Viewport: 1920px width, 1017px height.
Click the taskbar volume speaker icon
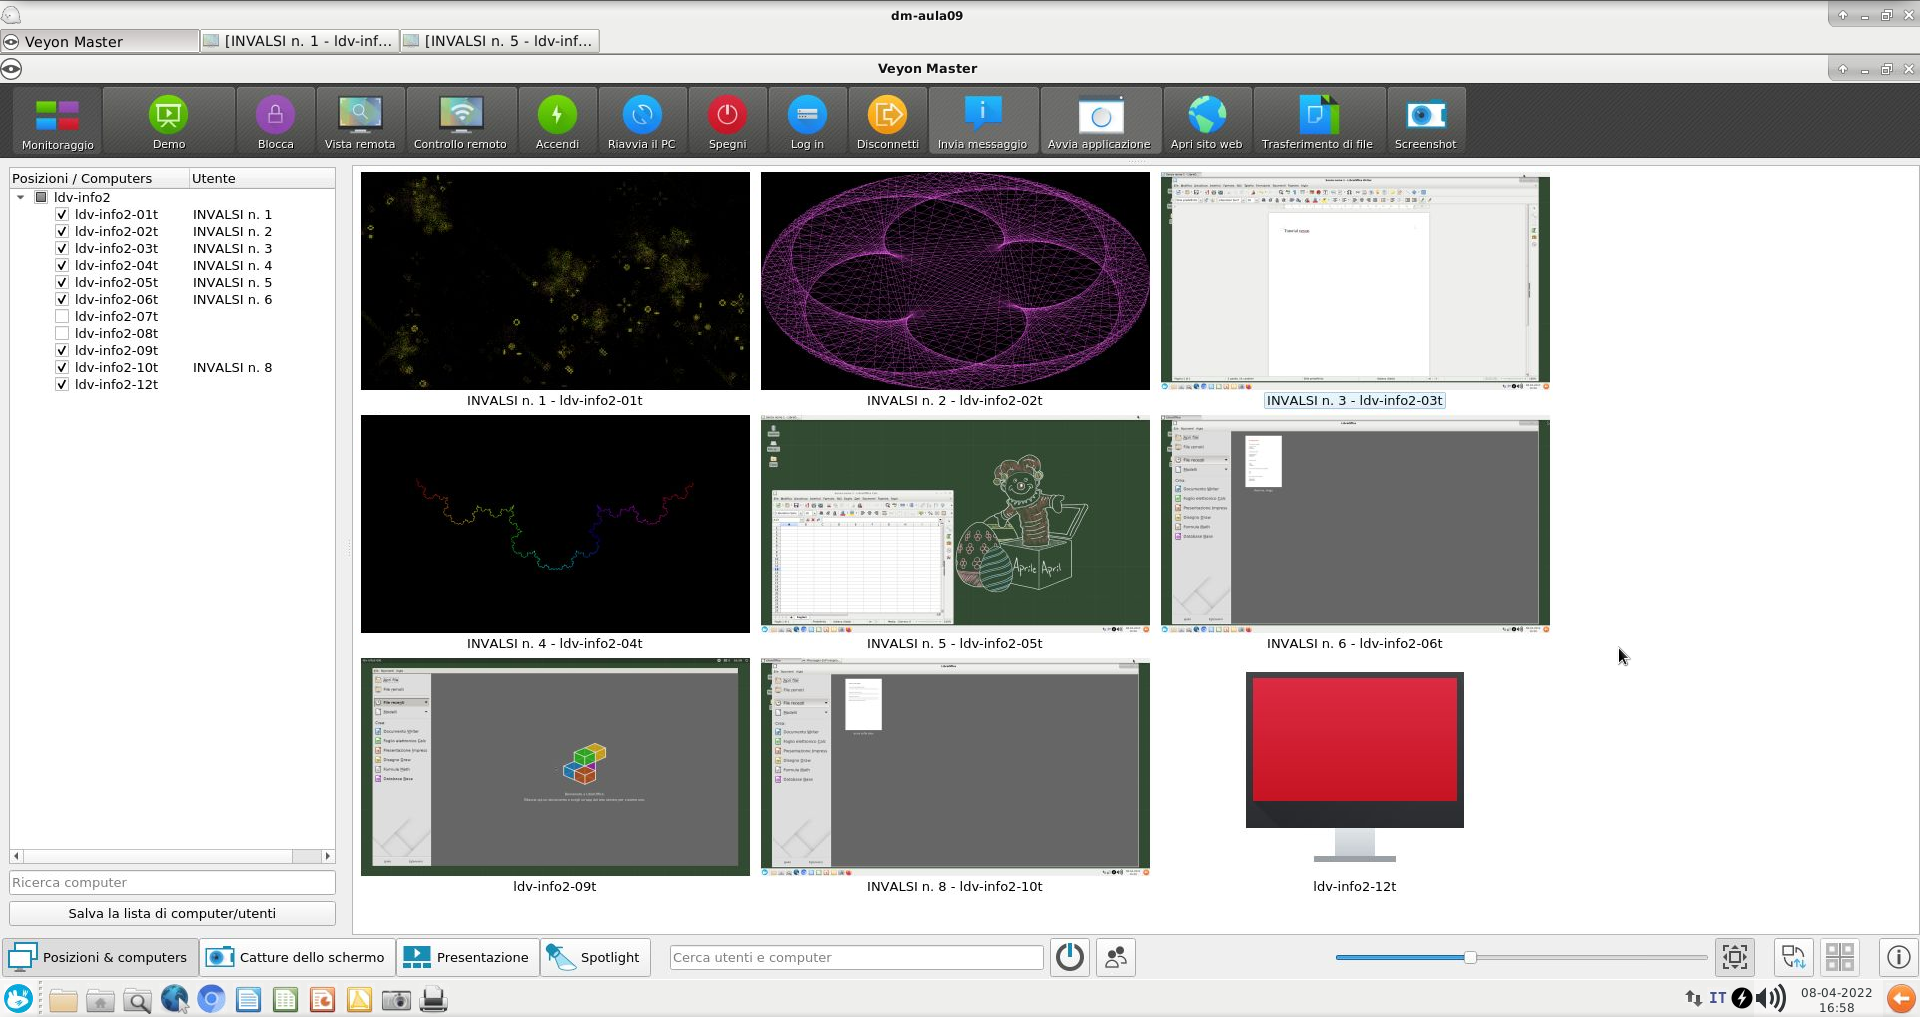click(1771, 998)
